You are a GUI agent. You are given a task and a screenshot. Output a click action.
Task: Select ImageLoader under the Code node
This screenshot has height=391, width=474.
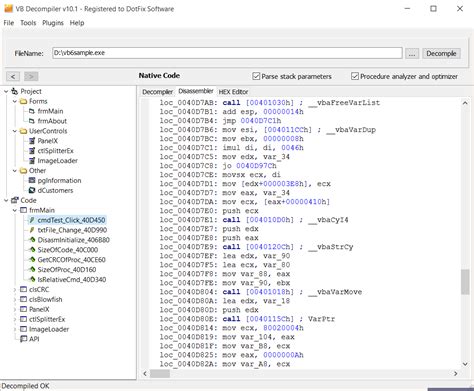point(49,329)
